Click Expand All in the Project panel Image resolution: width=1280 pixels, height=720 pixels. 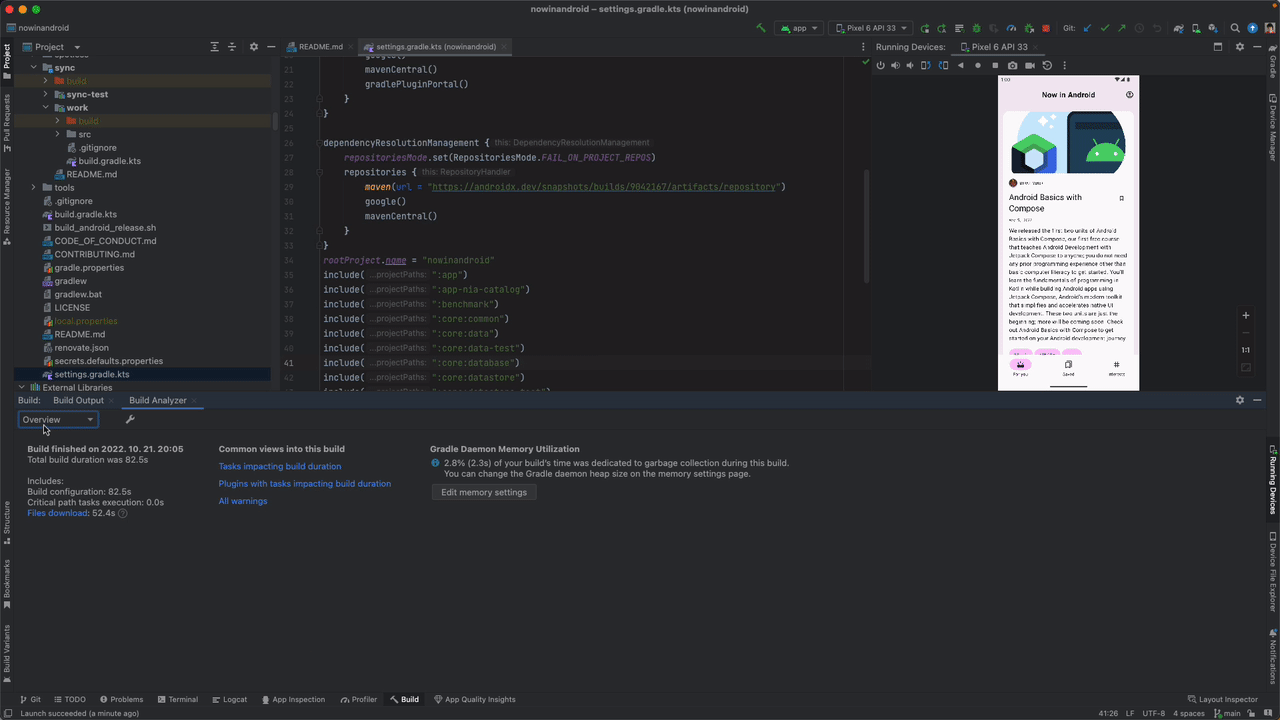214,47
